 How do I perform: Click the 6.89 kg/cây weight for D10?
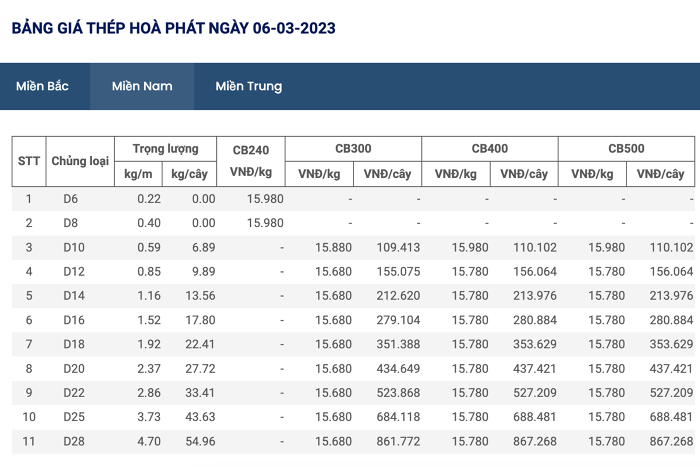point(204,247)
